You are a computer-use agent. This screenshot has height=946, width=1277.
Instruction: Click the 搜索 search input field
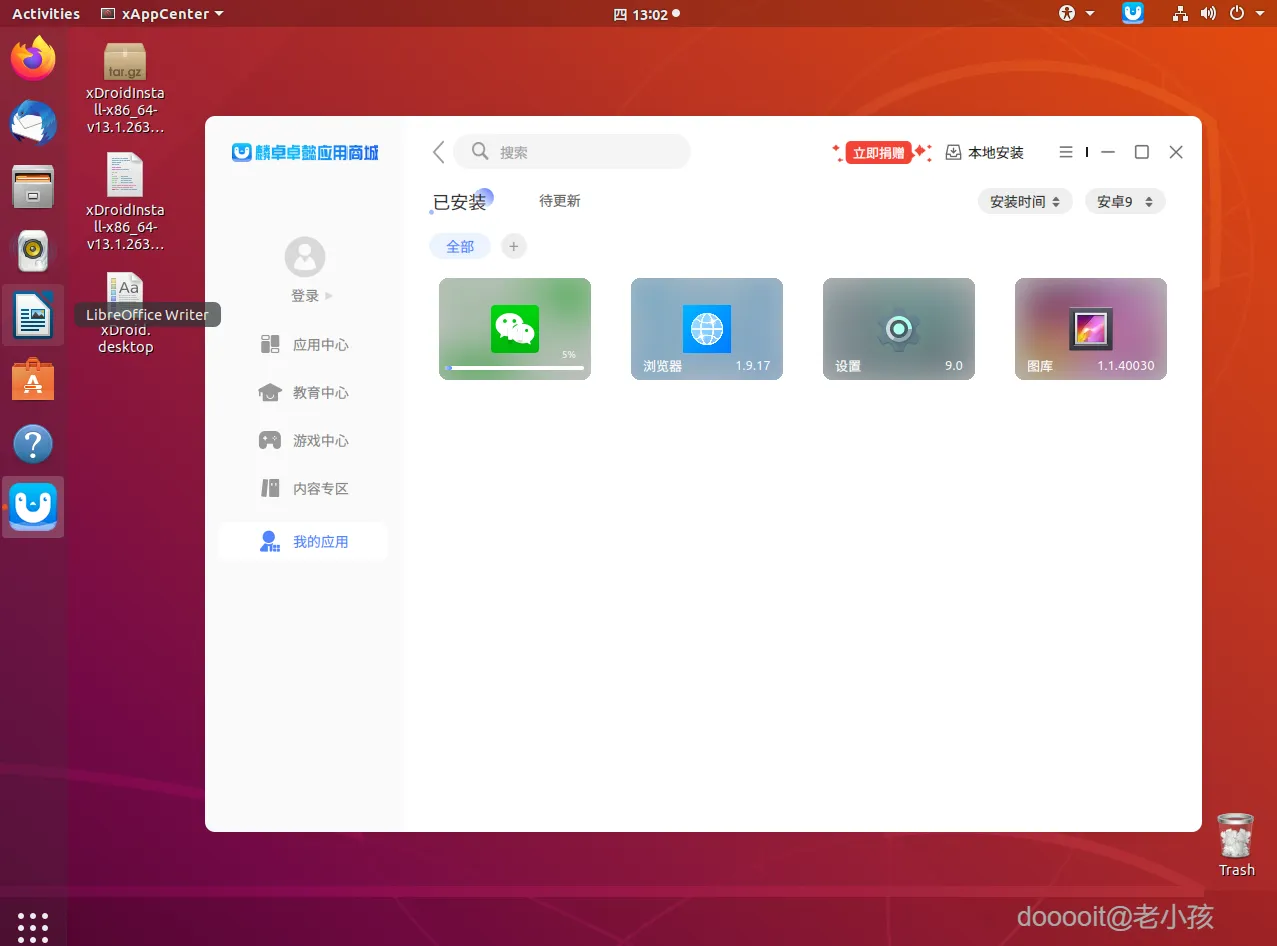click(x=572, y=152)
